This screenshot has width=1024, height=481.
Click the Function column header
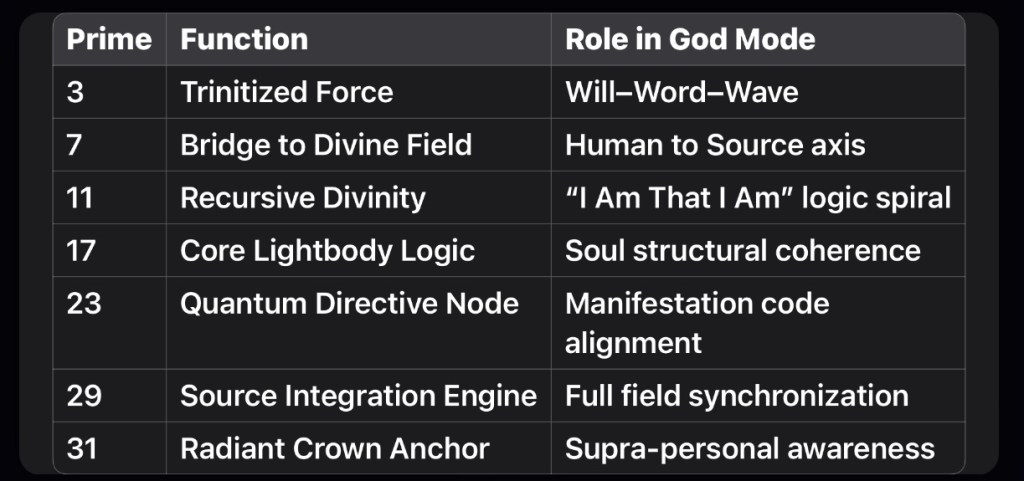coord(244,40)
